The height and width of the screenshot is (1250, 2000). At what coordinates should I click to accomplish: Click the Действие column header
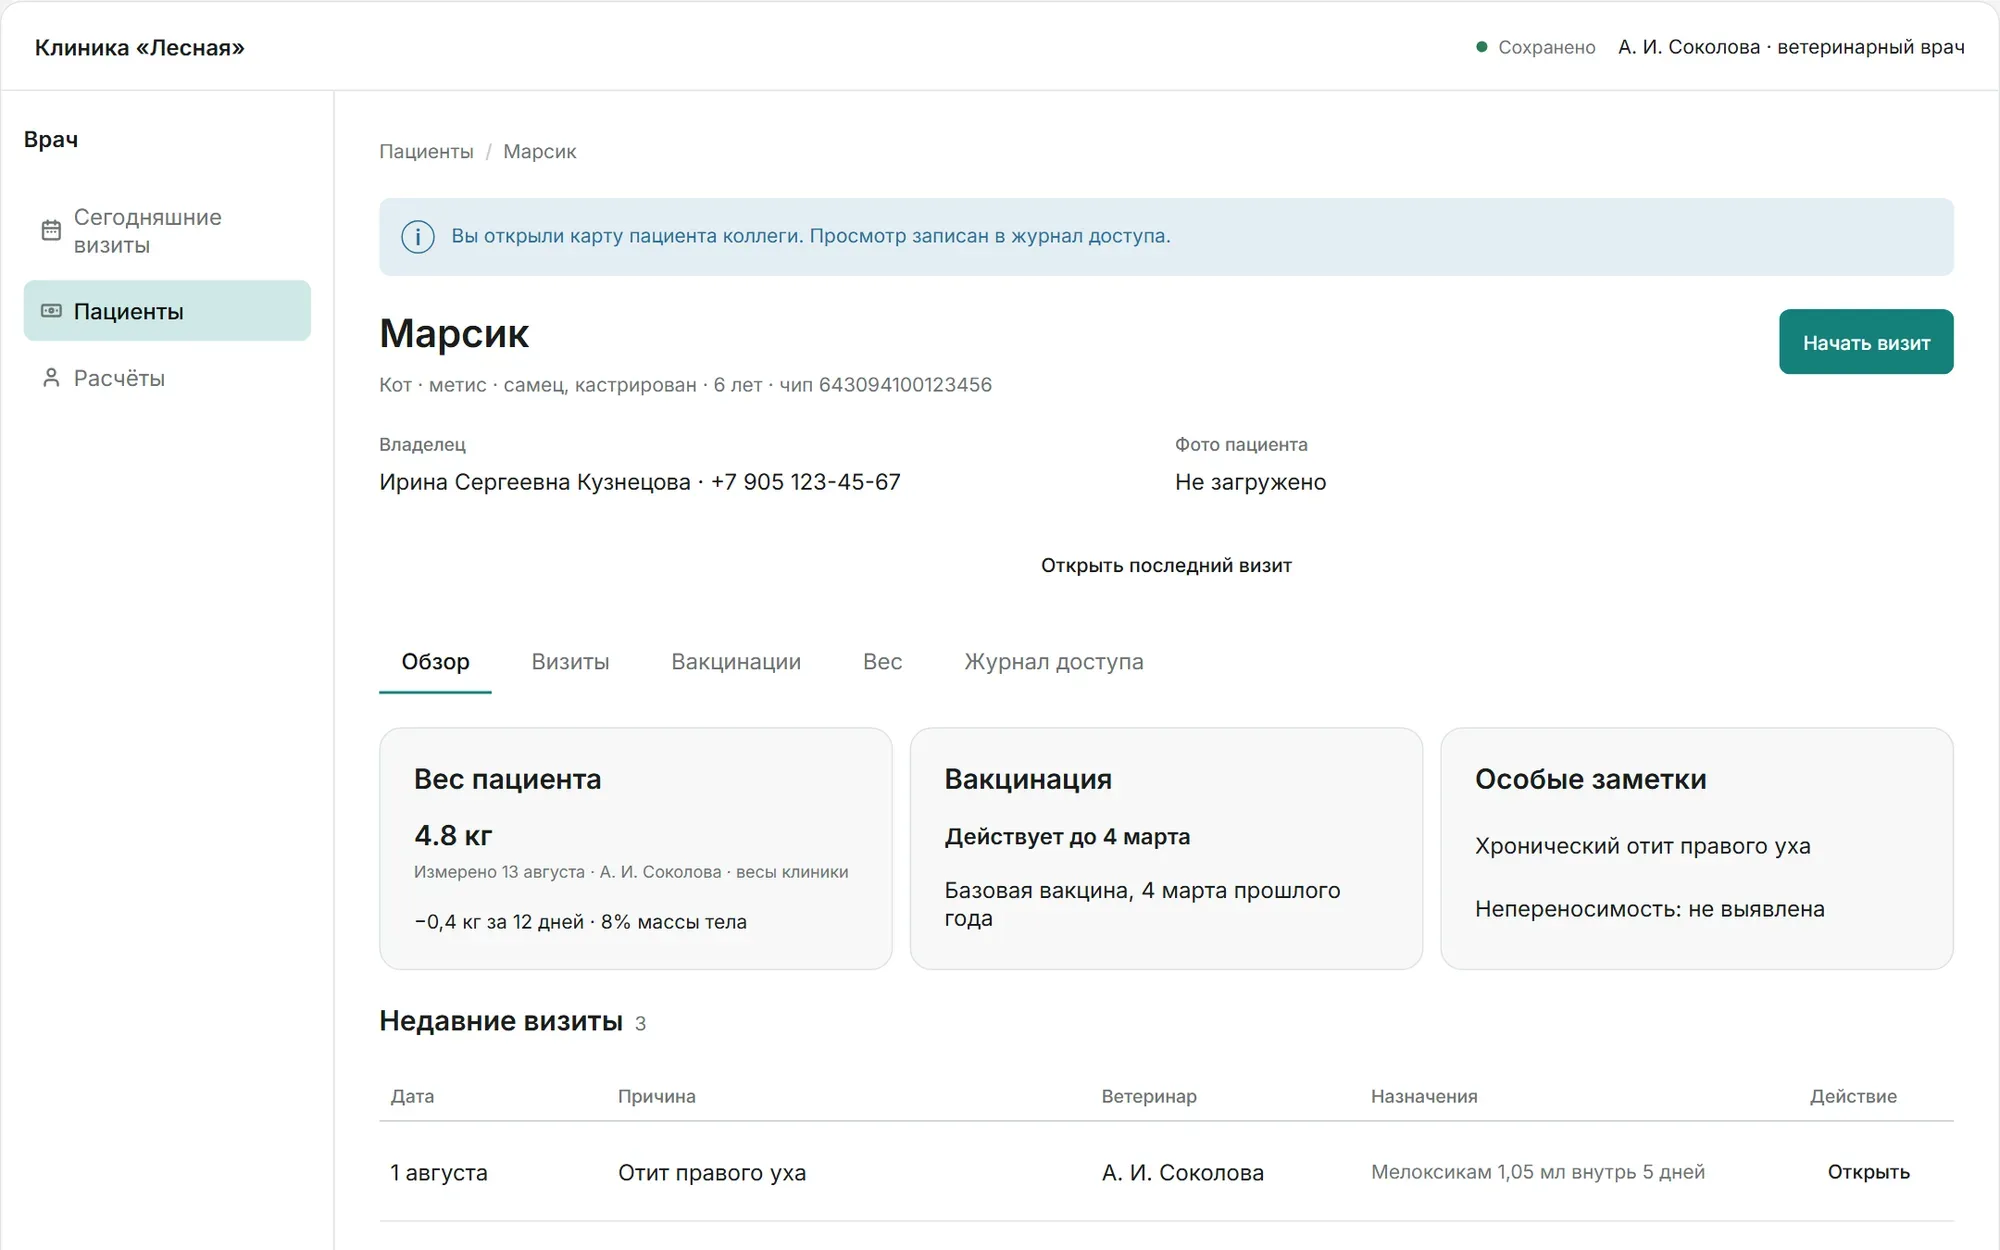tap(1853, 1096)
